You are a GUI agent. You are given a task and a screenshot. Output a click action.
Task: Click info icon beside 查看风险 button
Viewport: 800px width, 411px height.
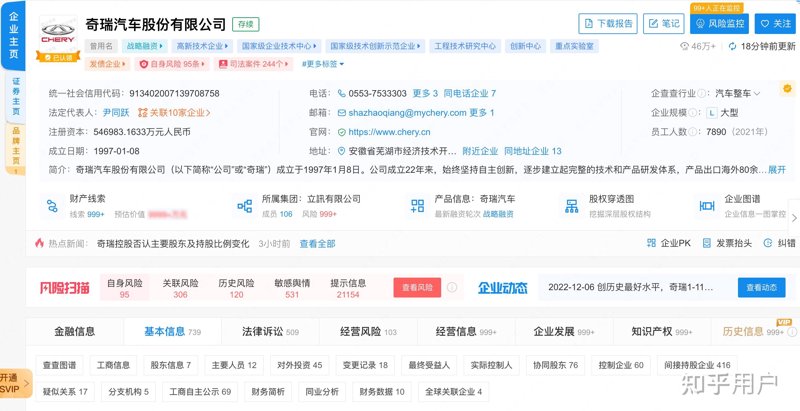click(x=452, y=288)
